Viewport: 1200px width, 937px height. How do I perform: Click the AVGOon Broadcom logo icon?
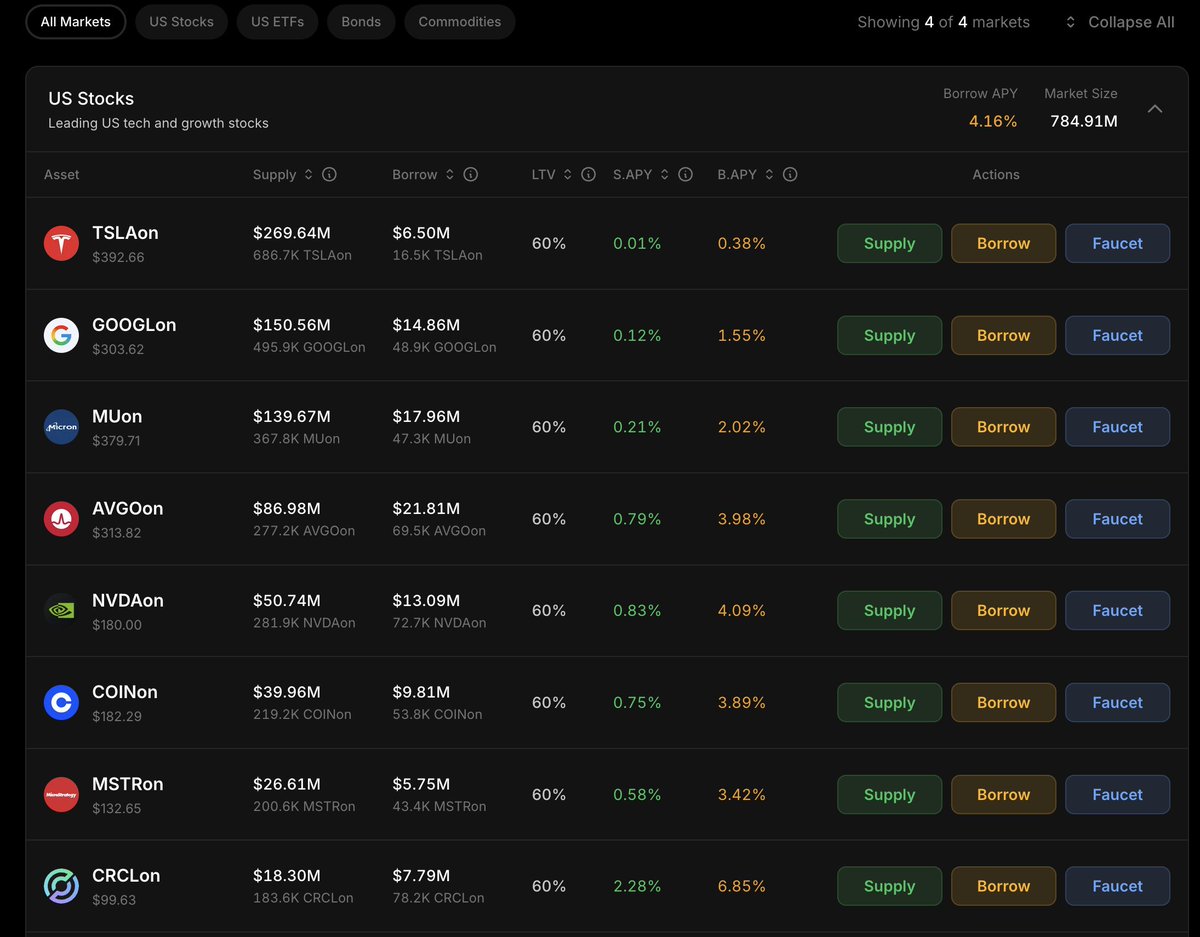pyautogui.click(x=61, y=519)
